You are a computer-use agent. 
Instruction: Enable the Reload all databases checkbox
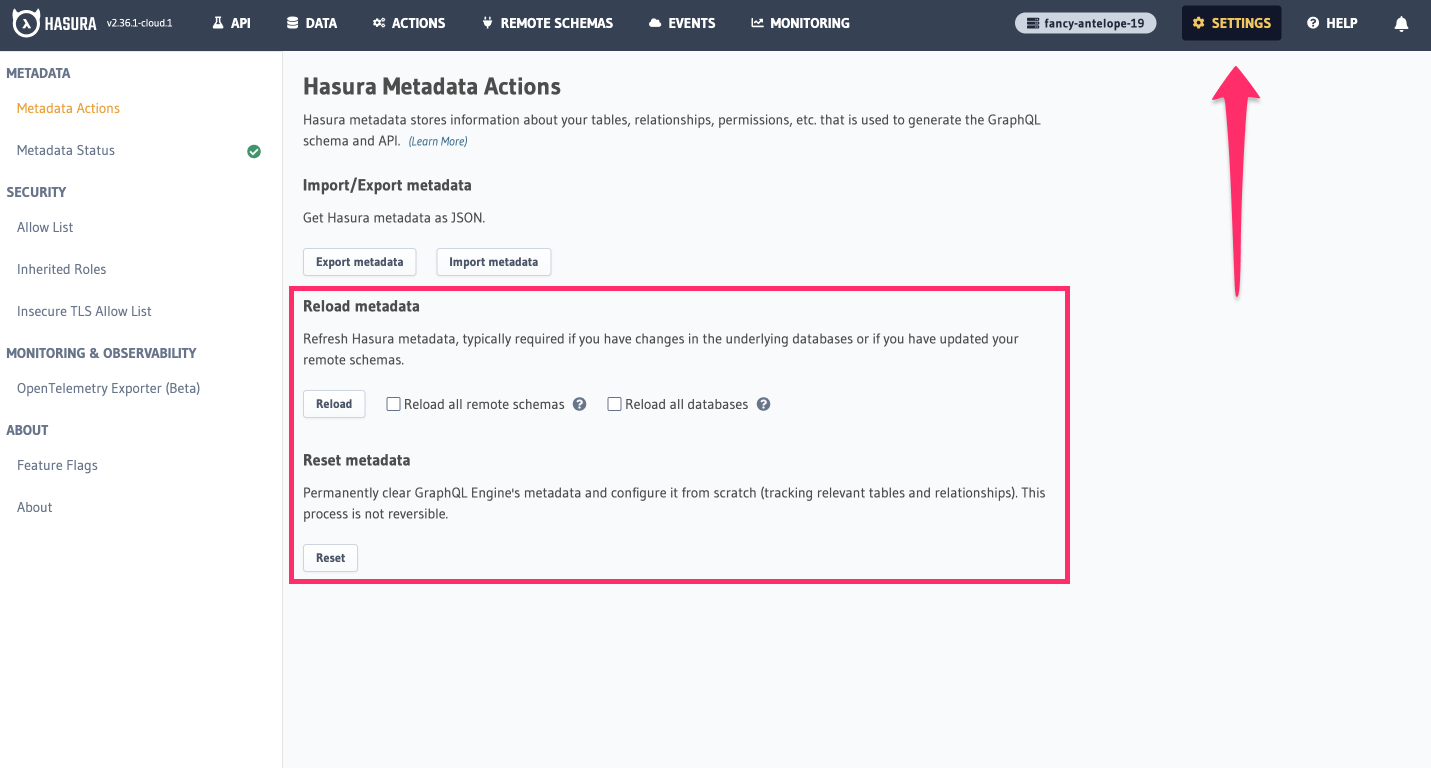click(614, 404)
